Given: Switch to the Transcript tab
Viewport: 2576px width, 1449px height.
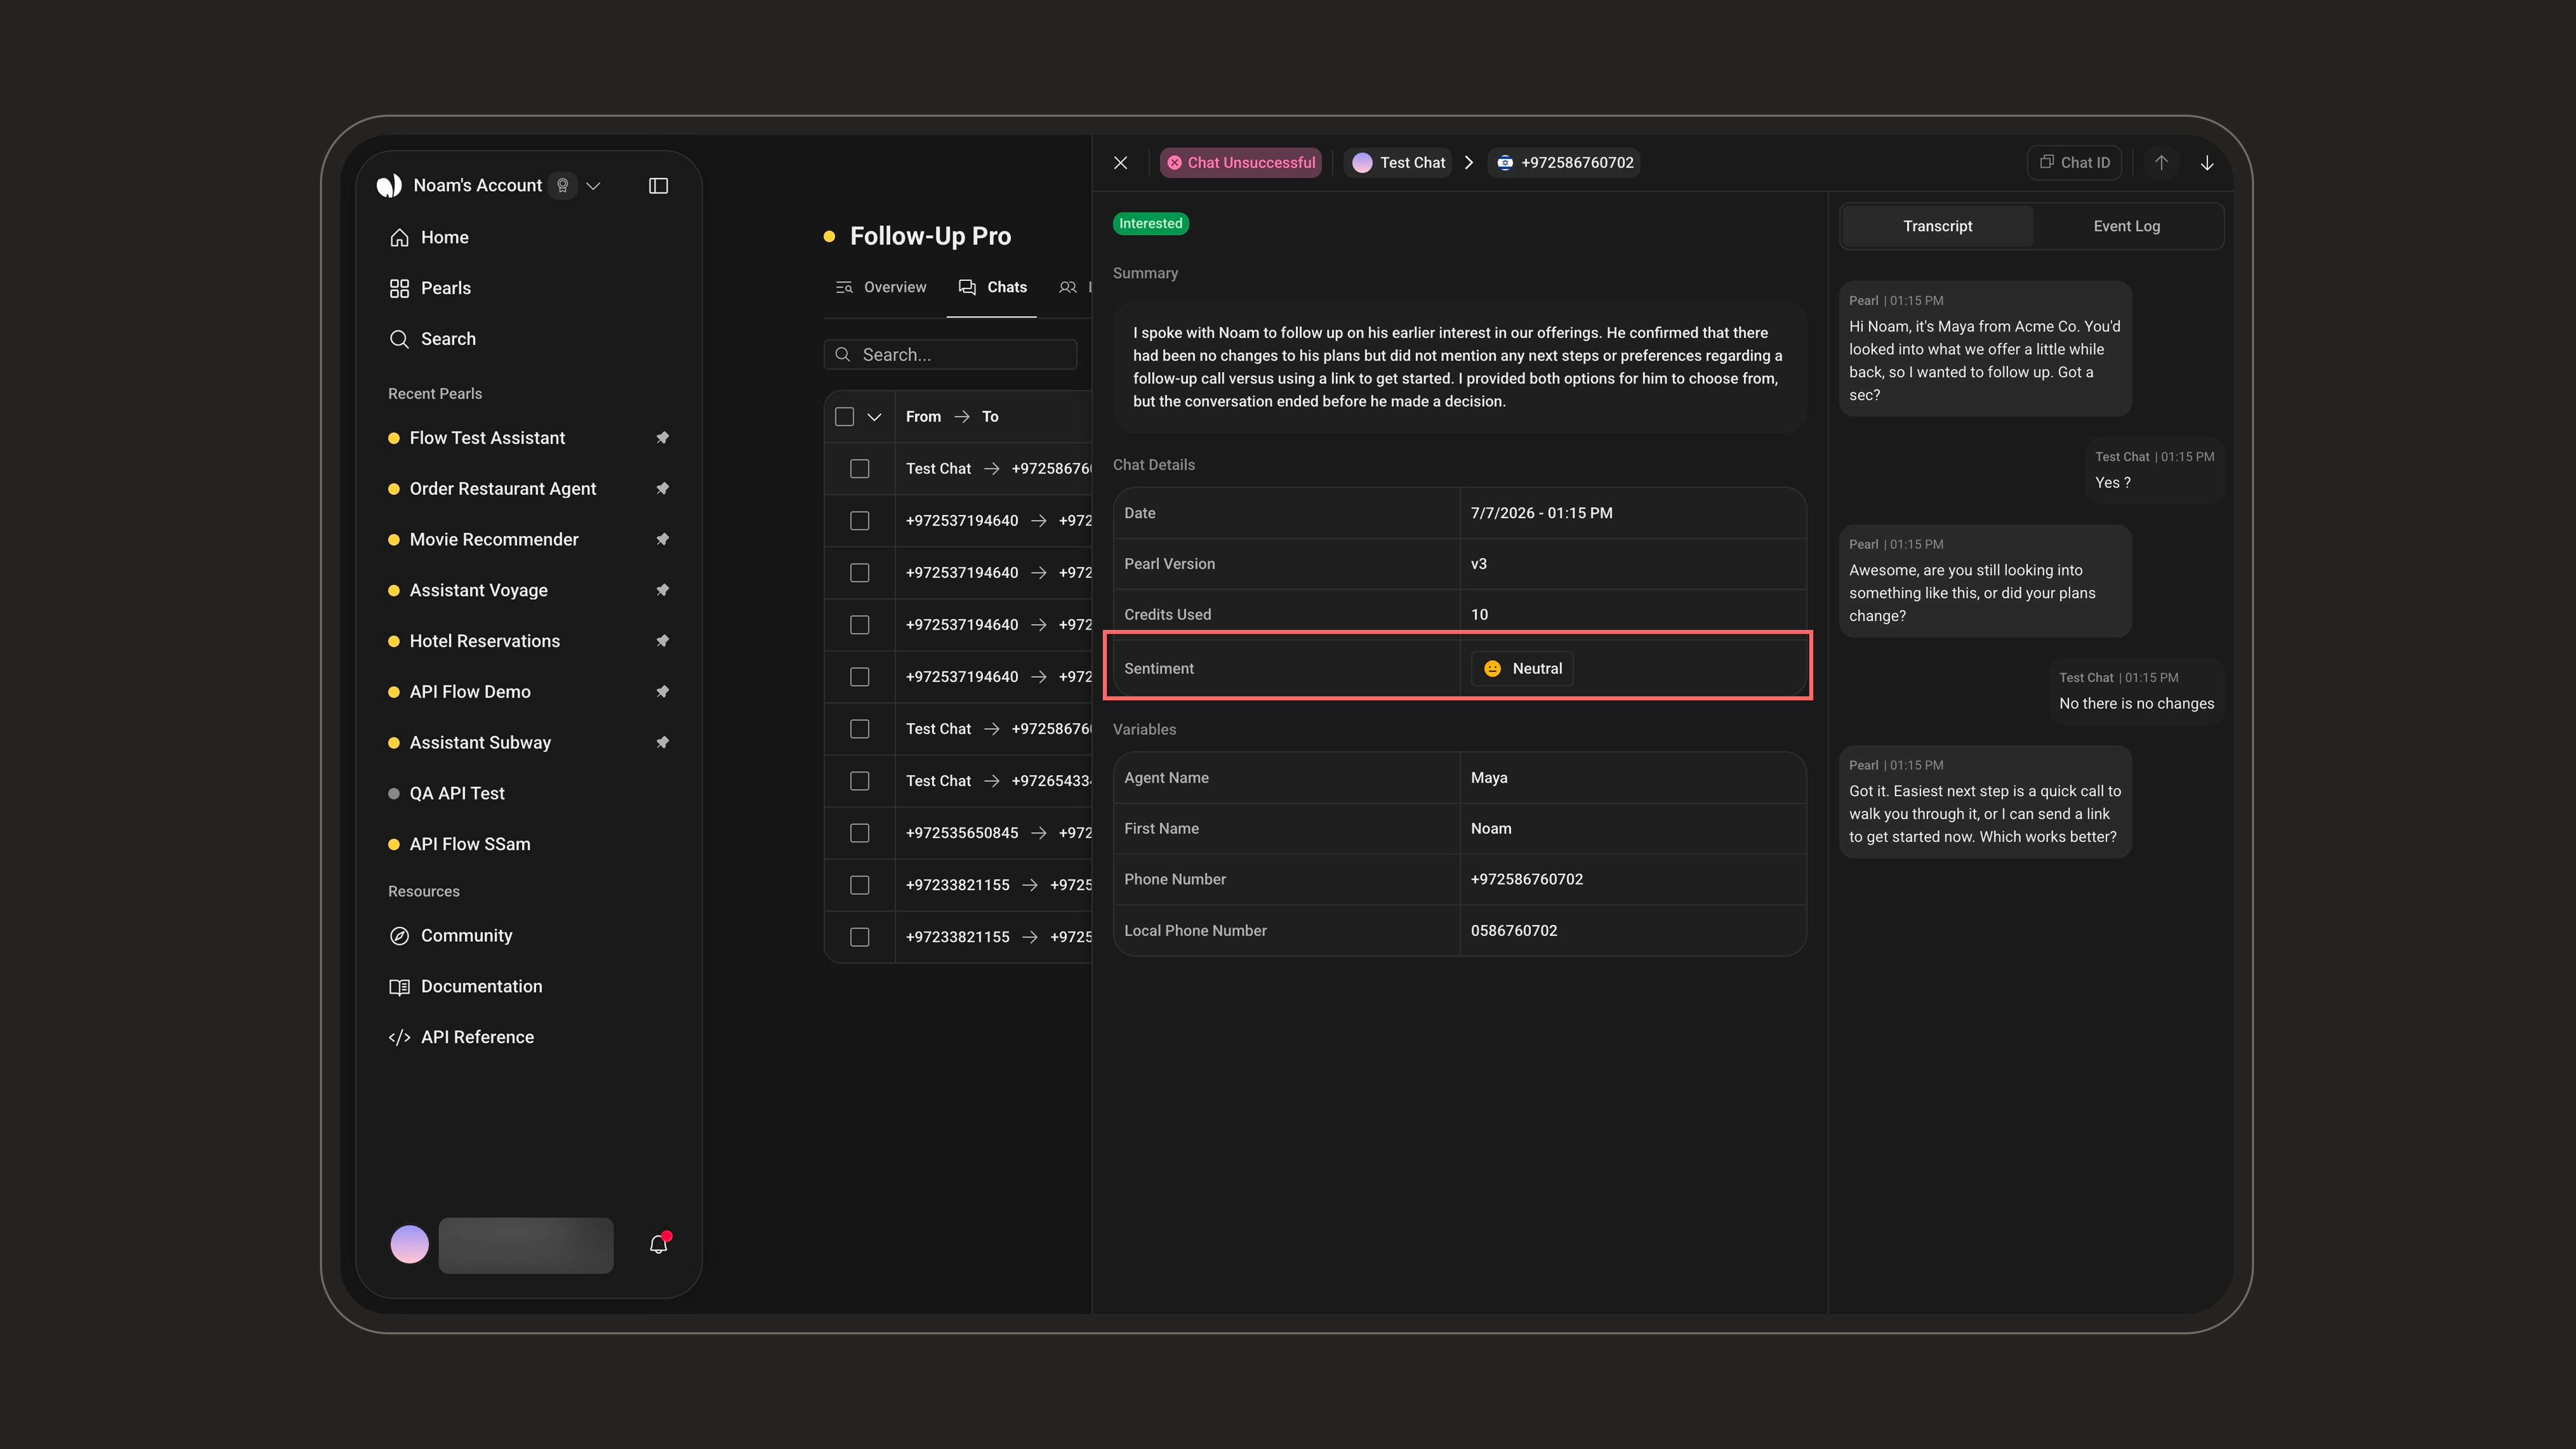Looking at the screenshot, I should point(1937,226).
